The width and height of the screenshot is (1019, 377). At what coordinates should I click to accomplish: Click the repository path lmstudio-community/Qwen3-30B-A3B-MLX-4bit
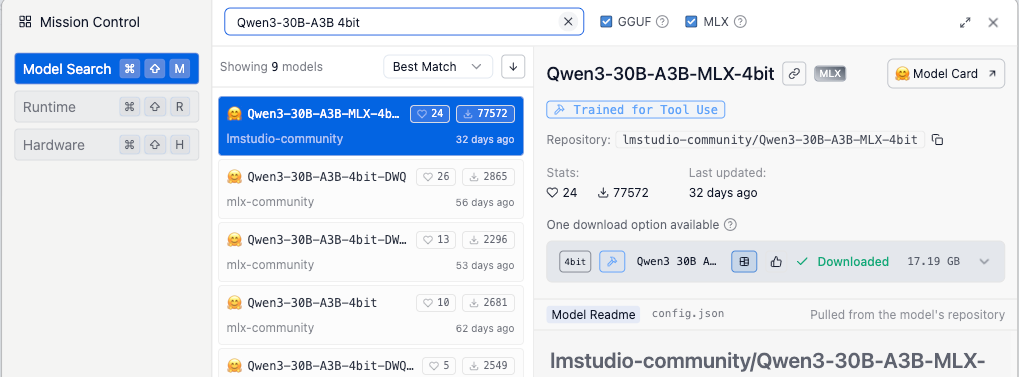pos(770,140)
